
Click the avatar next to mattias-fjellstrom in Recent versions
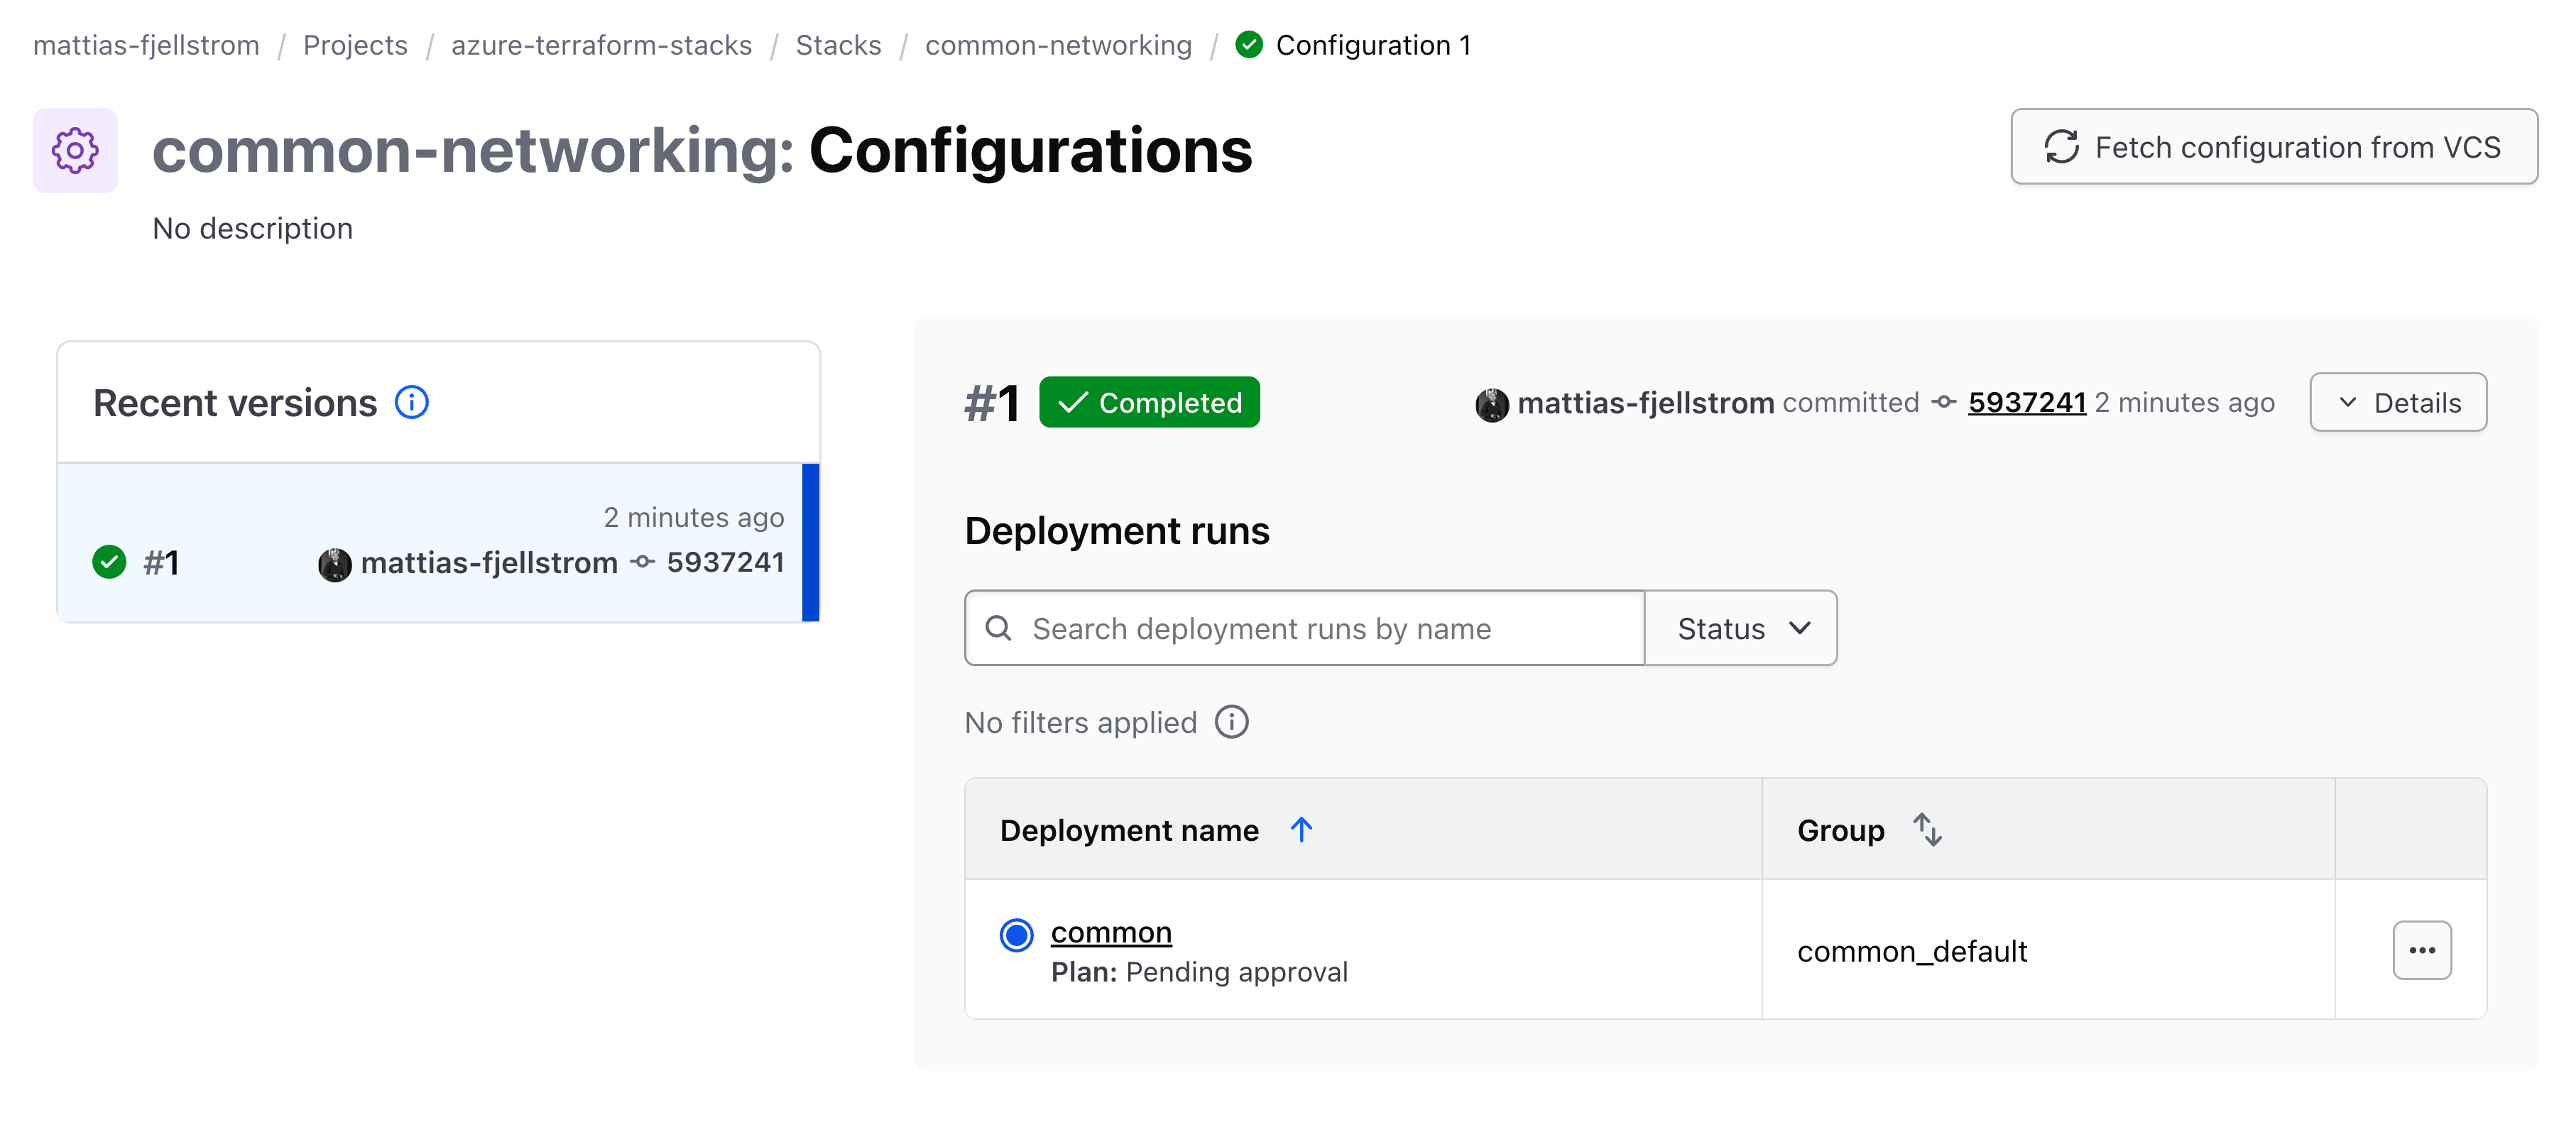[x=335, y=562]
